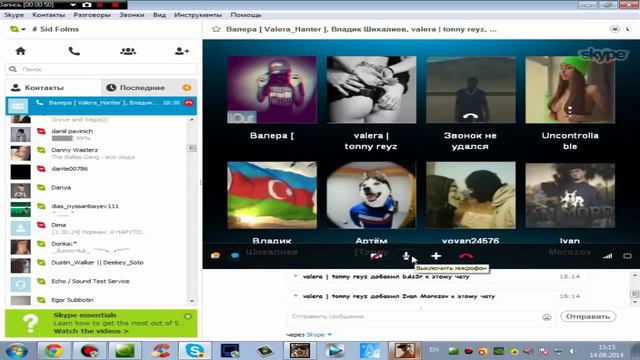The image size is (640, 360).
Task: Click the contact list scroll up arrow
Action: [x=192, y=120]
